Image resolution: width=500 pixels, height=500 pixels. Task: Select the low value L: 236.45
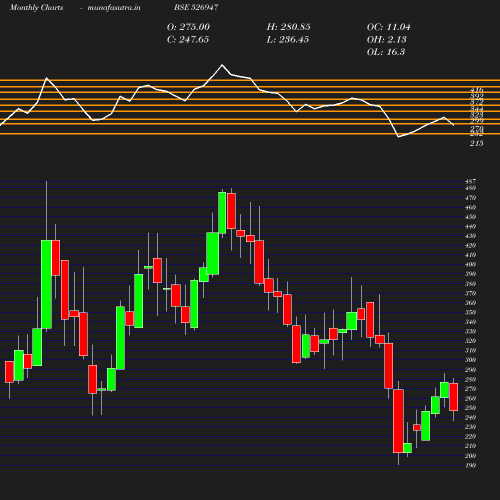click(288, 40)
